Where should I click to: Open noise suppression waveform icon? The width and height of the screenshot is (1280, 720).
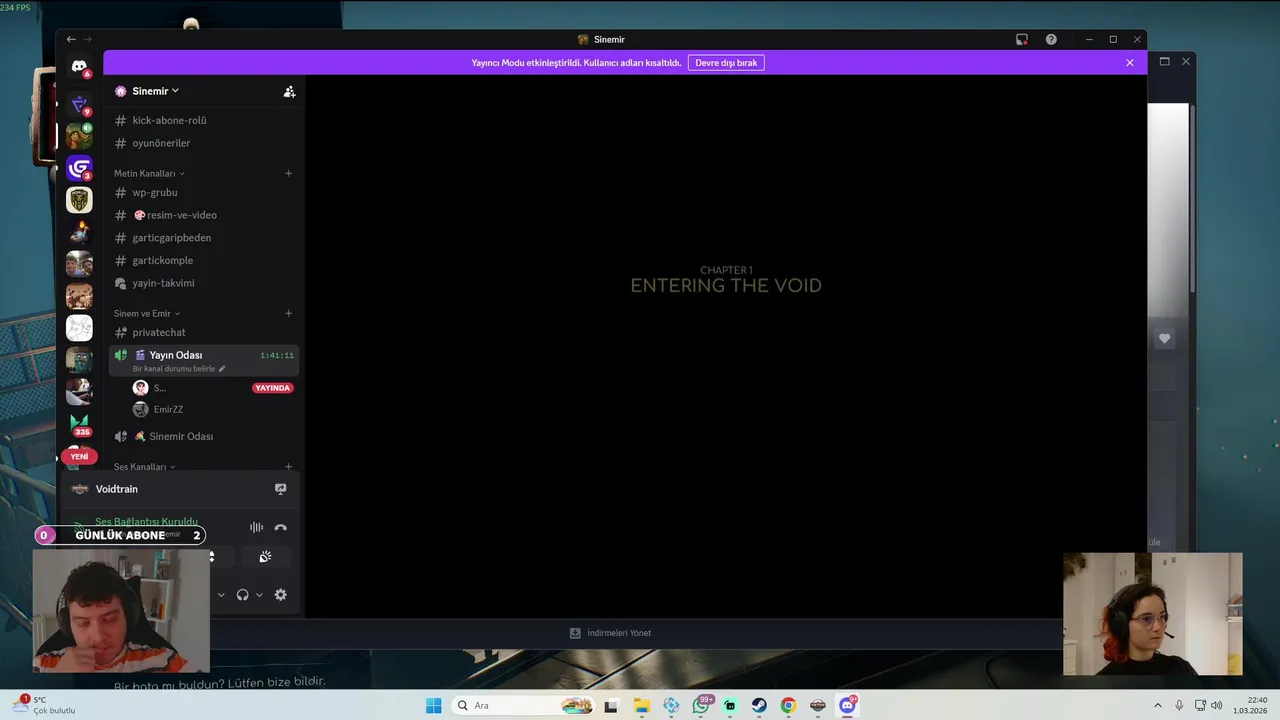(x=256, y=528)
